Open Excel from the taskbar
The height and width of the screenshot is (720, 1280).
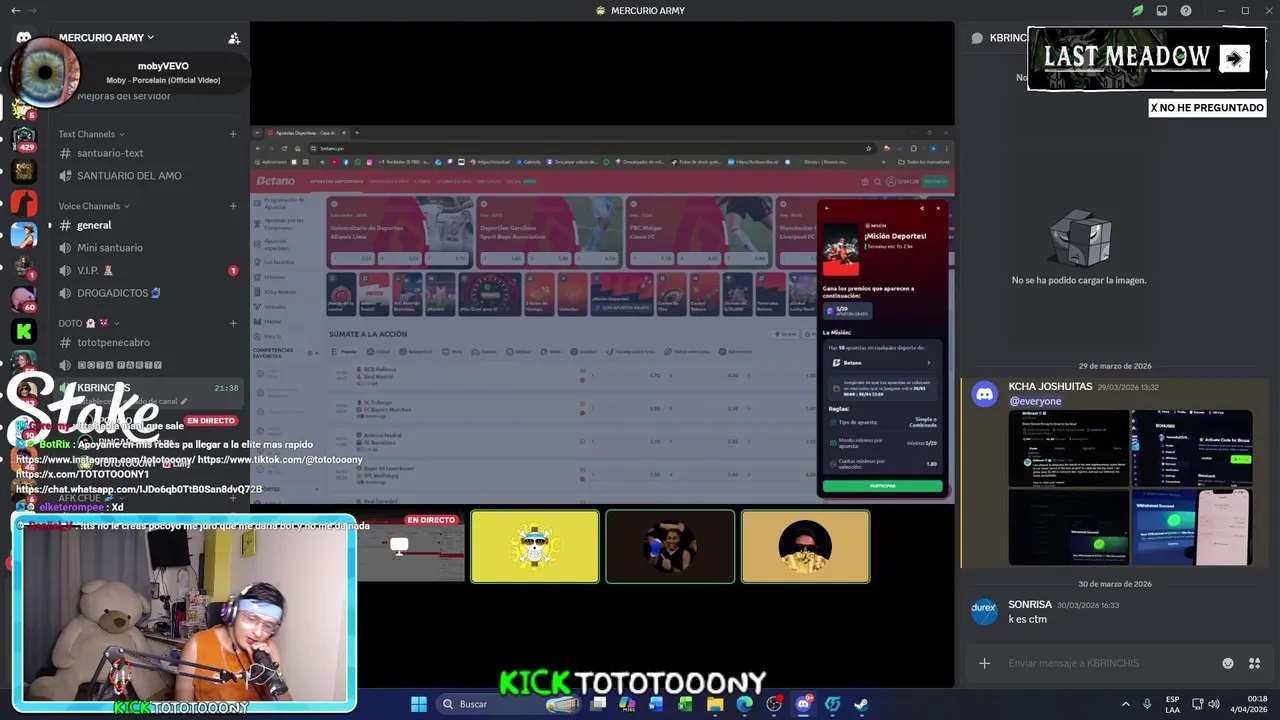pyautogui.click(x=685, y=704)
